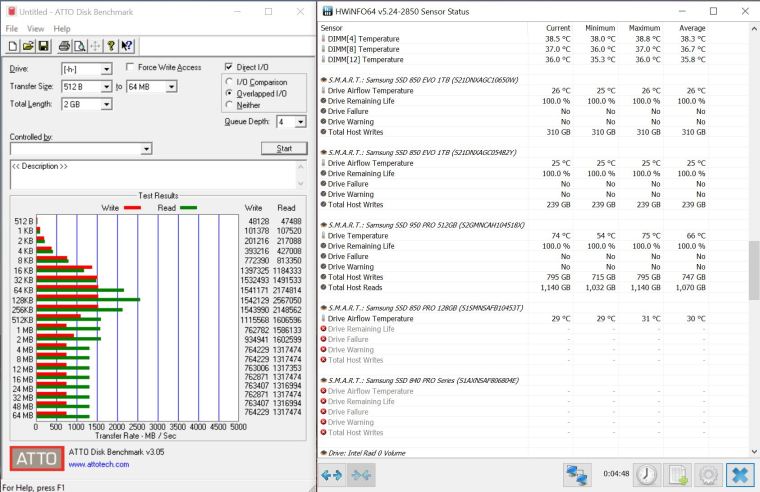
Task: Click ATTO Disk Benchmark title bar icon
Action: point(11,11)
